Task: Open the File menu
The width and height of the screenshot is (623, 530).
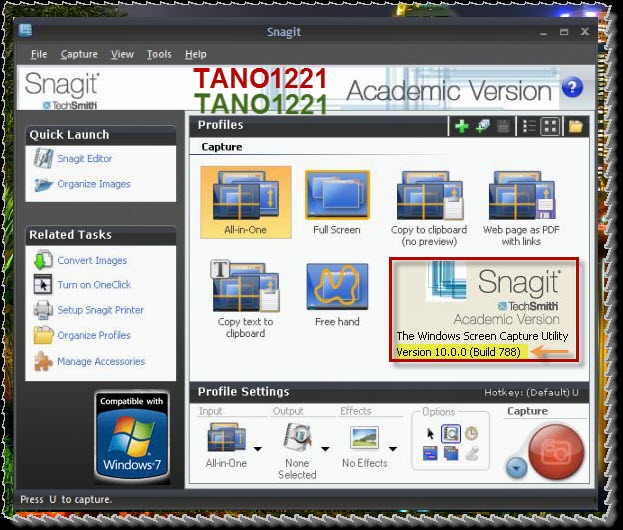Action: (39, 54)
